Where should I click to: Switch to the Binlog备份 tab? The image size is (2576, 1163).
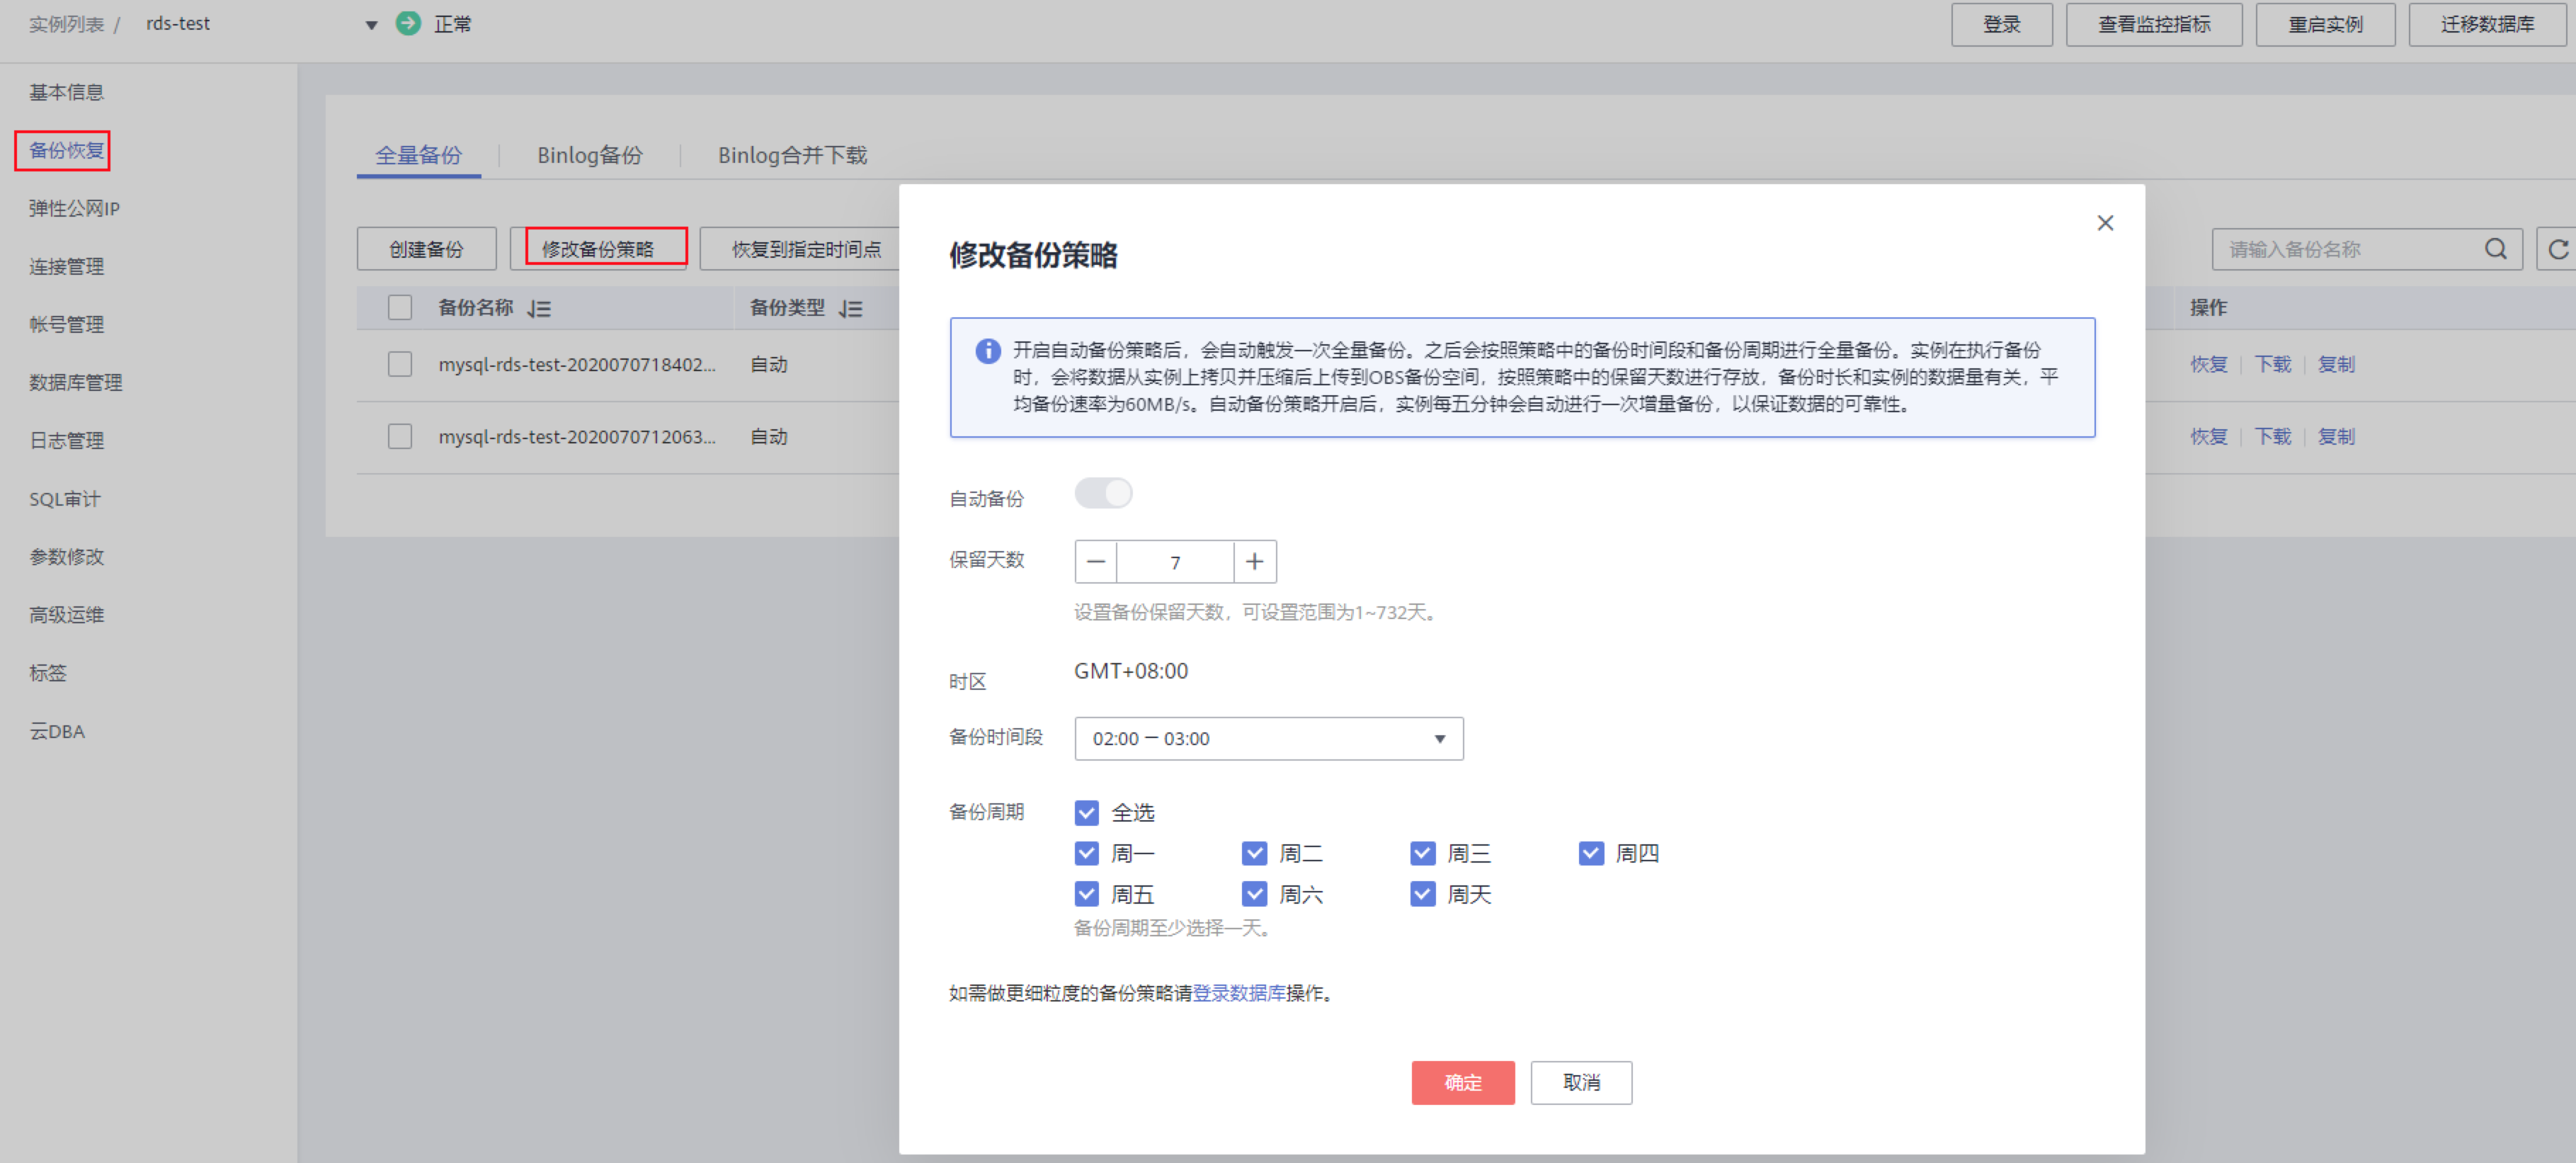pyautogui.click(x=589, y=155)
